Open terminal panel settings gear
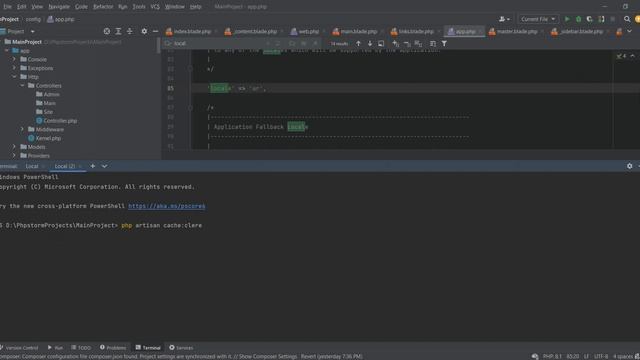 pos(629,166)
